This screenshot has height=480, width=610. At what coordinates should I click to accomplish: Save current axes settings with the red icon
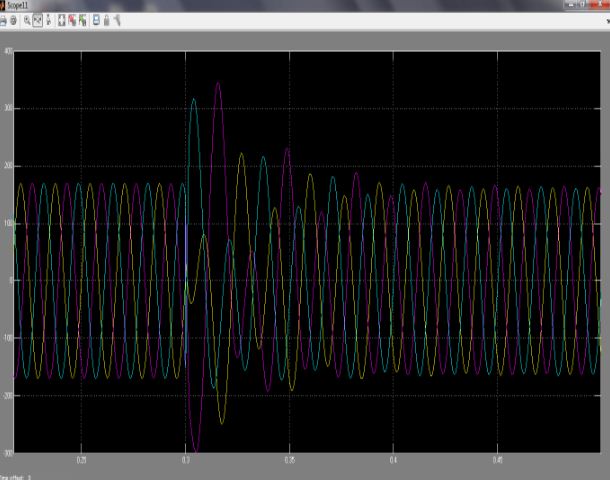click(72, 21)
